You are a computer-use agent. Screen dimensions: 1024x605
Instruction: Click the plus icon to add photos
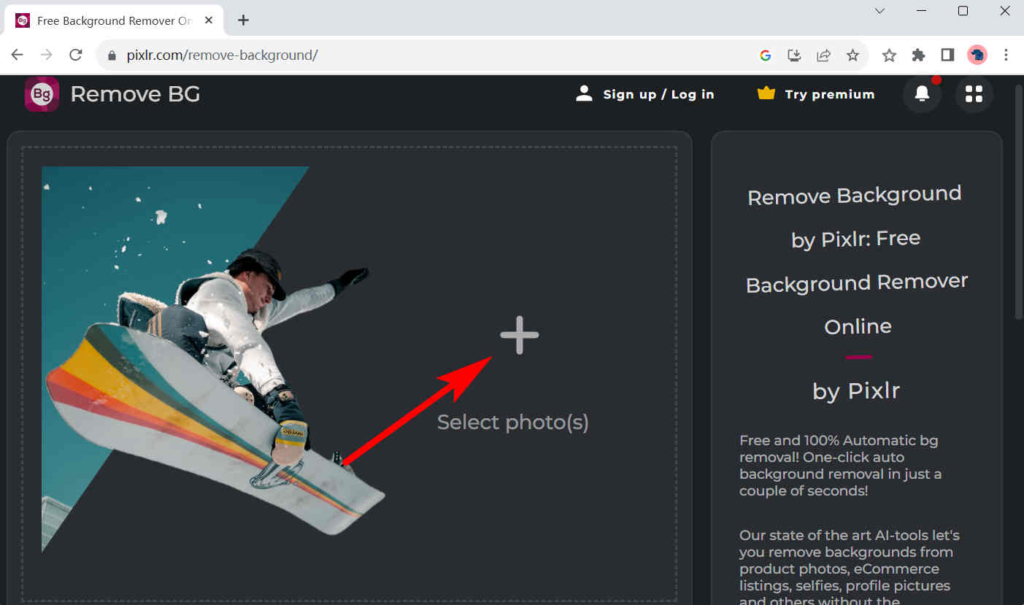tap(519, 336)
